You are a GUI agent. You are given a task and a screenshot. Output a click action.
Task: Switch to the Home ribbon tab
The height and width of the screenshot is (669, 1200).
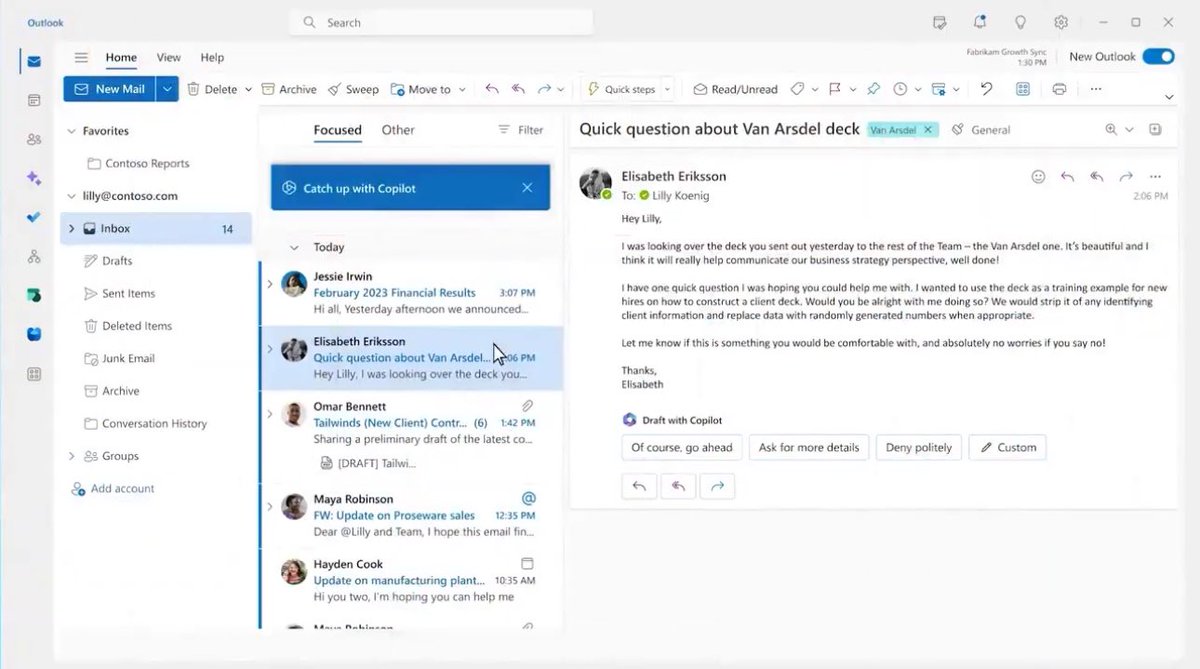click(x=121, y=58)
